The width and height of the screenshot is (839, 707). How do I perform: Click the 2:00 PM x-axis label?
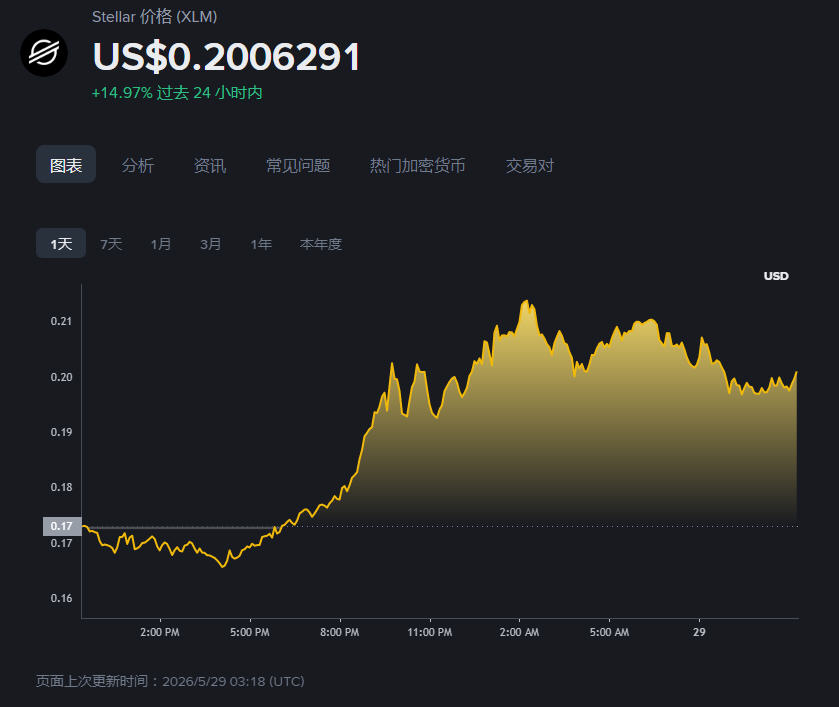point(160,632)
